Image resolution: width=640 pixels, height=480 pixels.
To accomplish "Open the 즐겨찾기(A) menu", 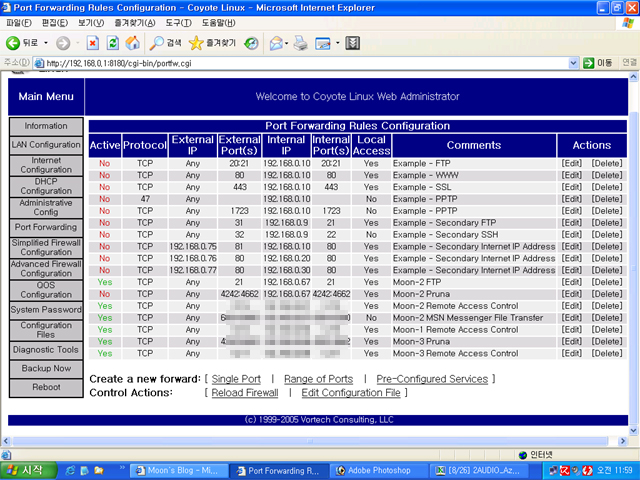I will click(135, 23).
